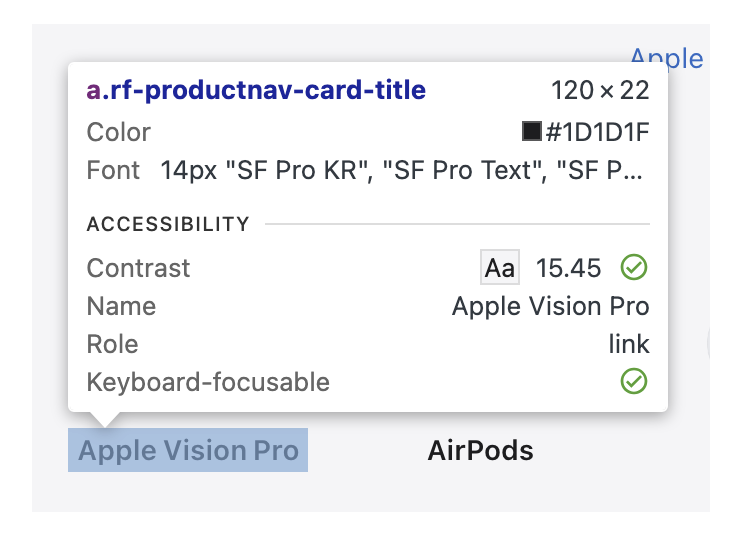Click the #1D1D1F color swatch square
The image size is (738, 542).
[x=531, y=132]
